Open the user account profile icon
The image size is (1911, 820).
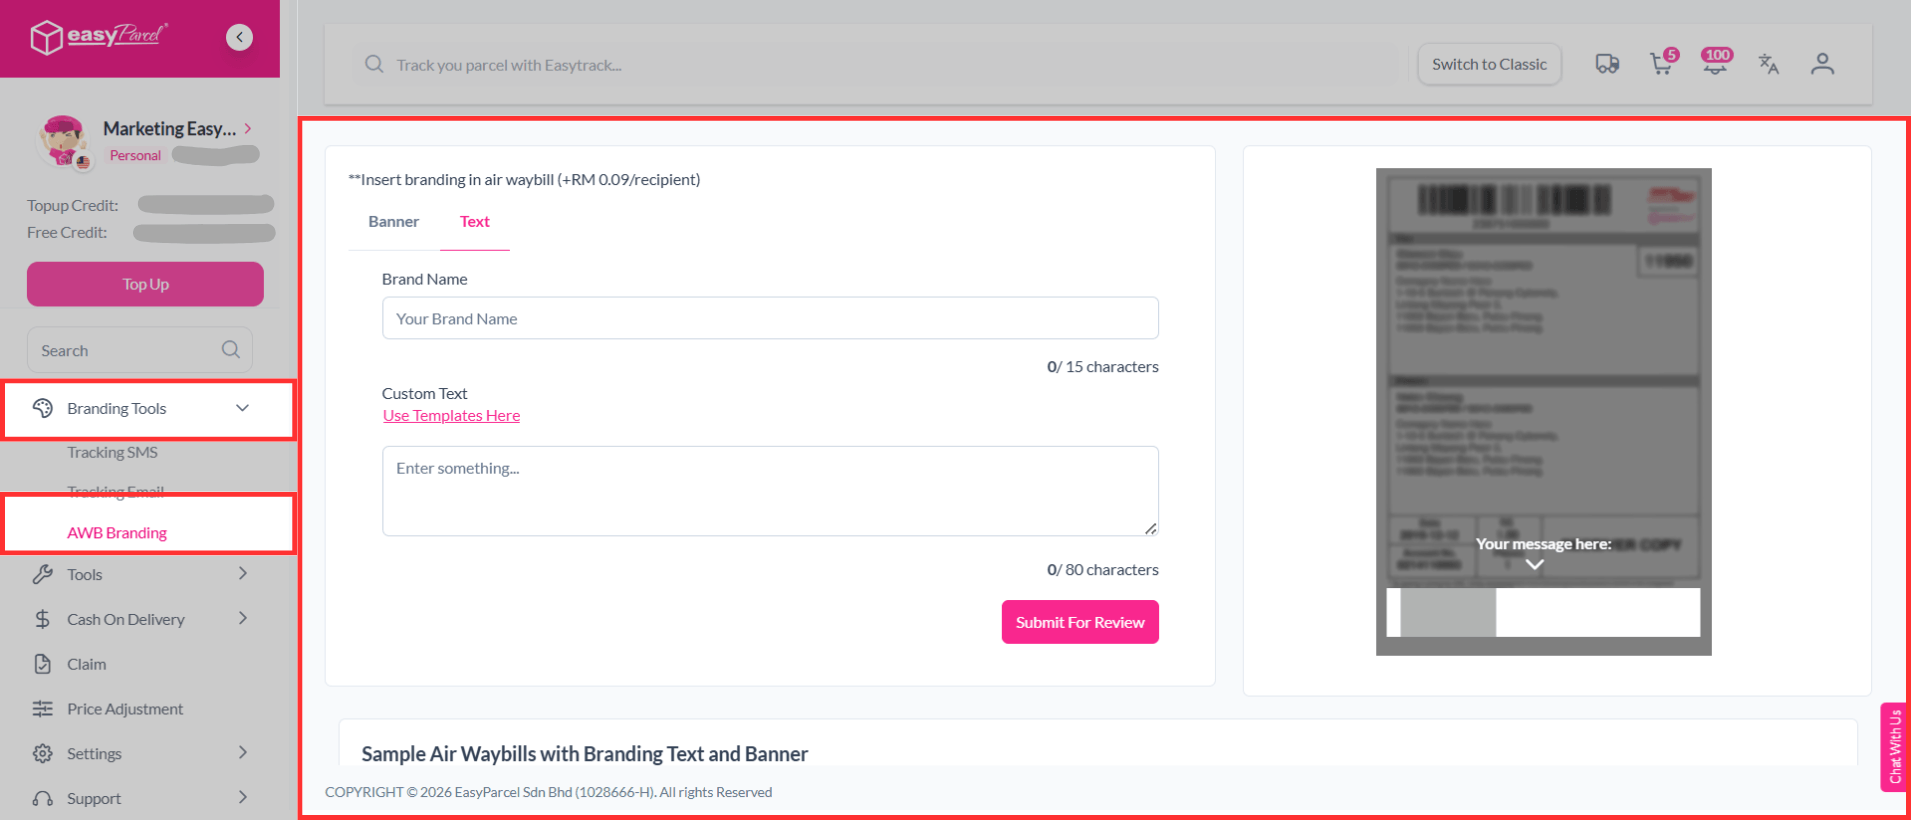1822,64
